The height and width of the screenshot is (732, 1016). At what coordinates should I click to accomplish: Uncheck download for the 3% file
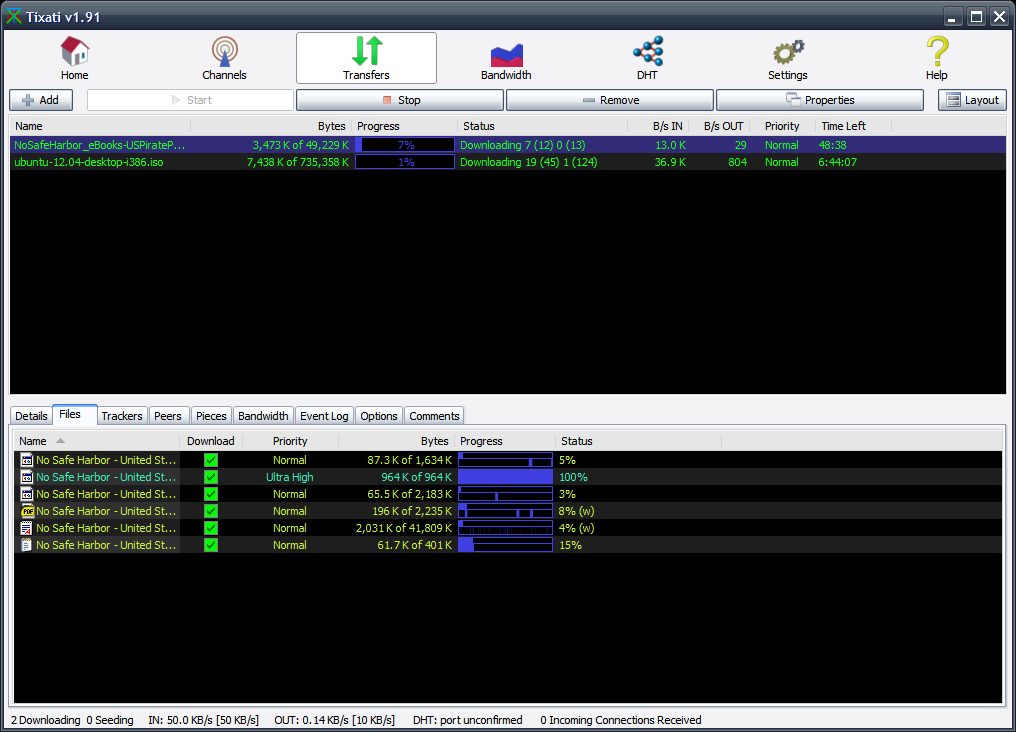coord(211,494)
